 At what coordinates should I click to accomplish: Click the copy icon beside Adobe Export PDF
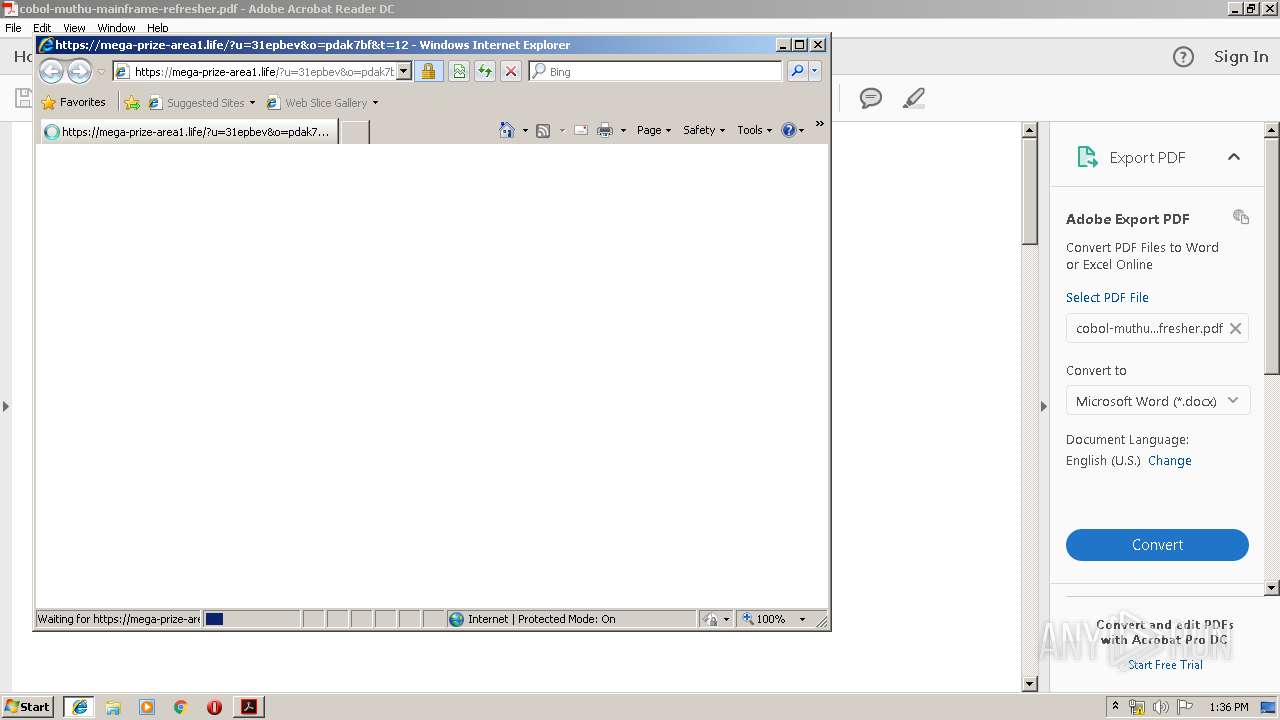[x=1241, y=217]
